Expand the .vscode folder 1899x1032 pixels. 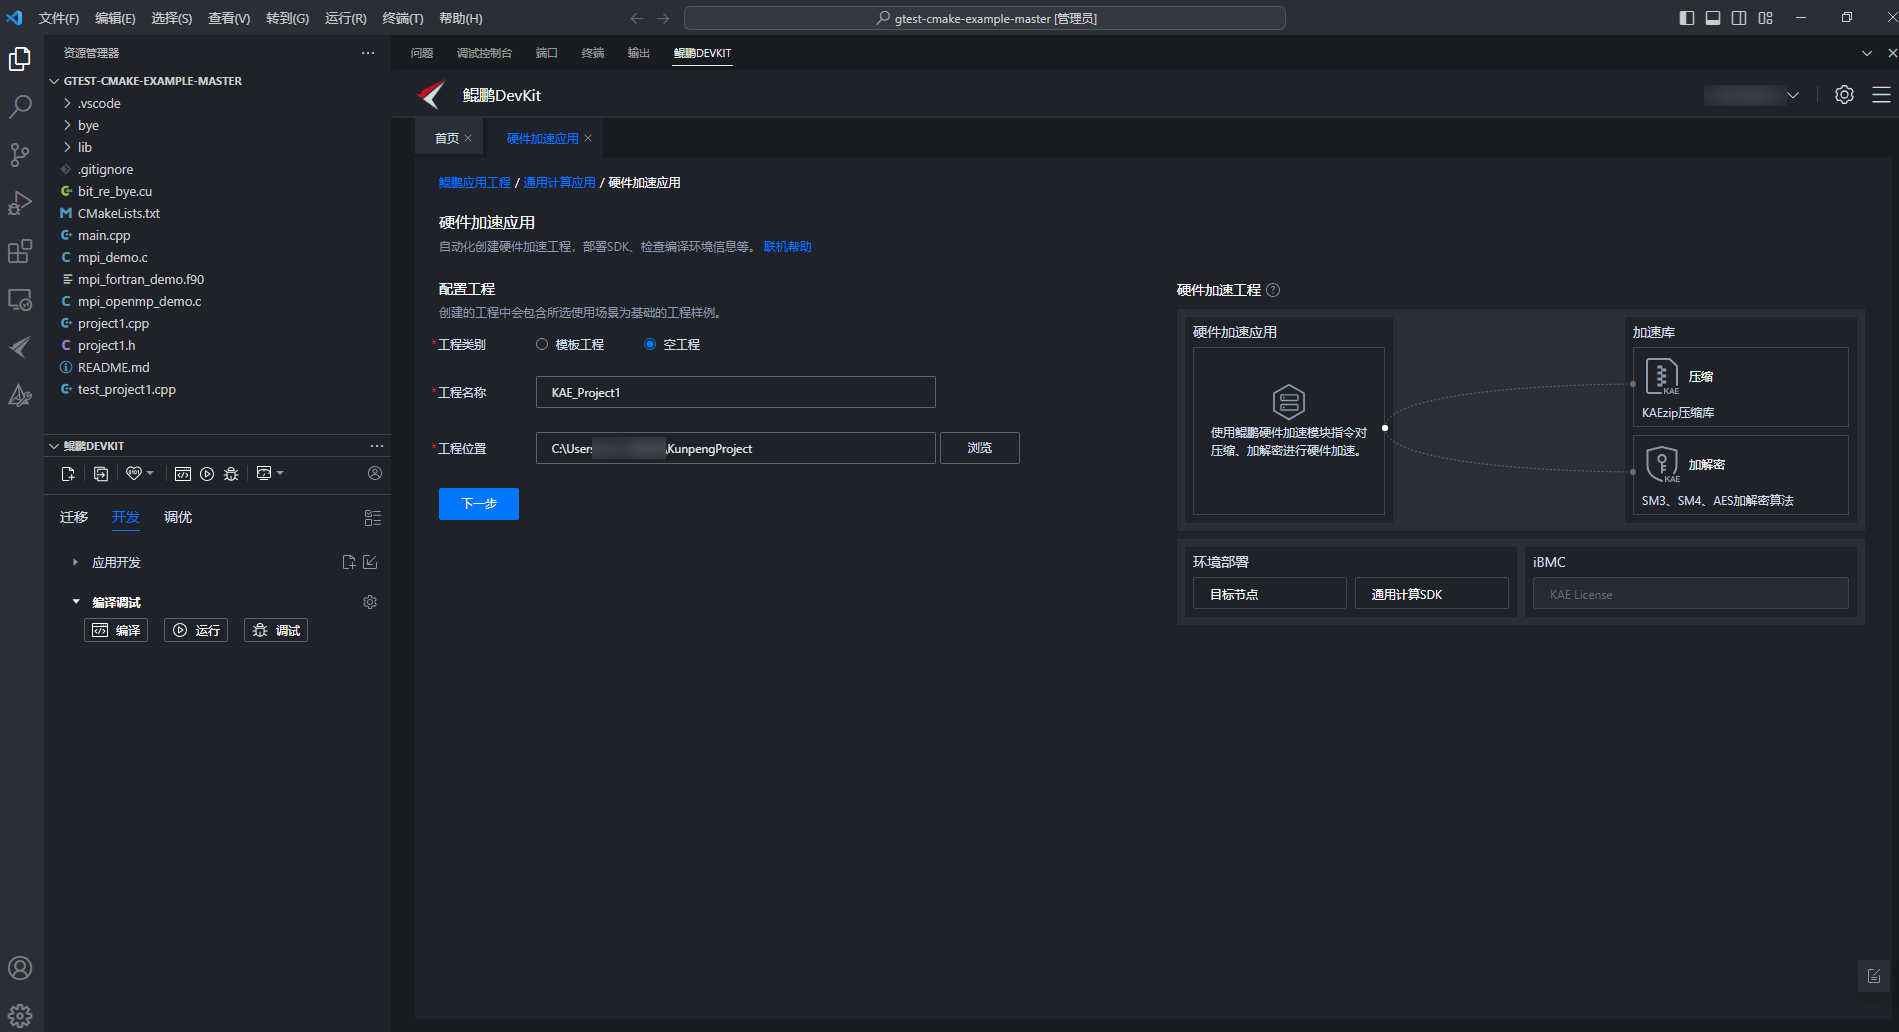[67, 103]
